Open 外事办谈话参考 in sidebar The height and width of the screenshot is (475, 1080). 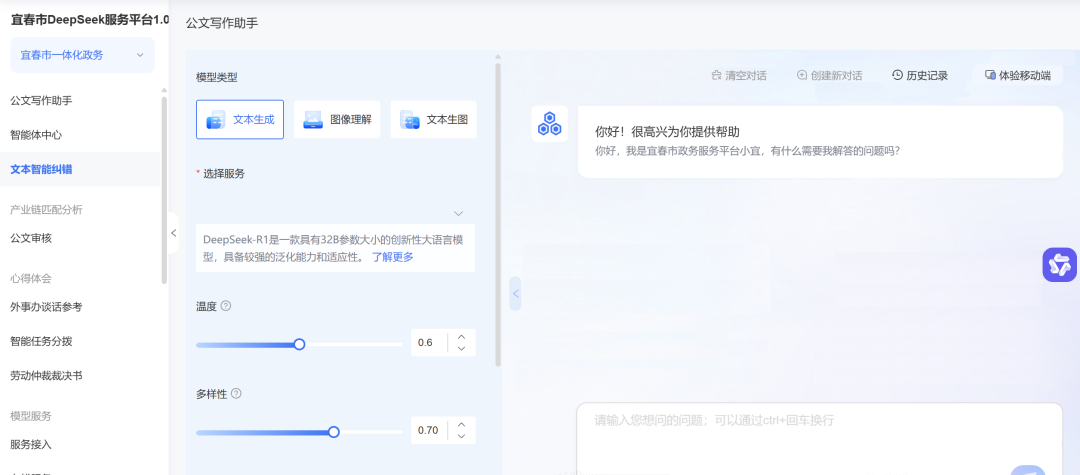pyautogui.click(x=46, y=307)
